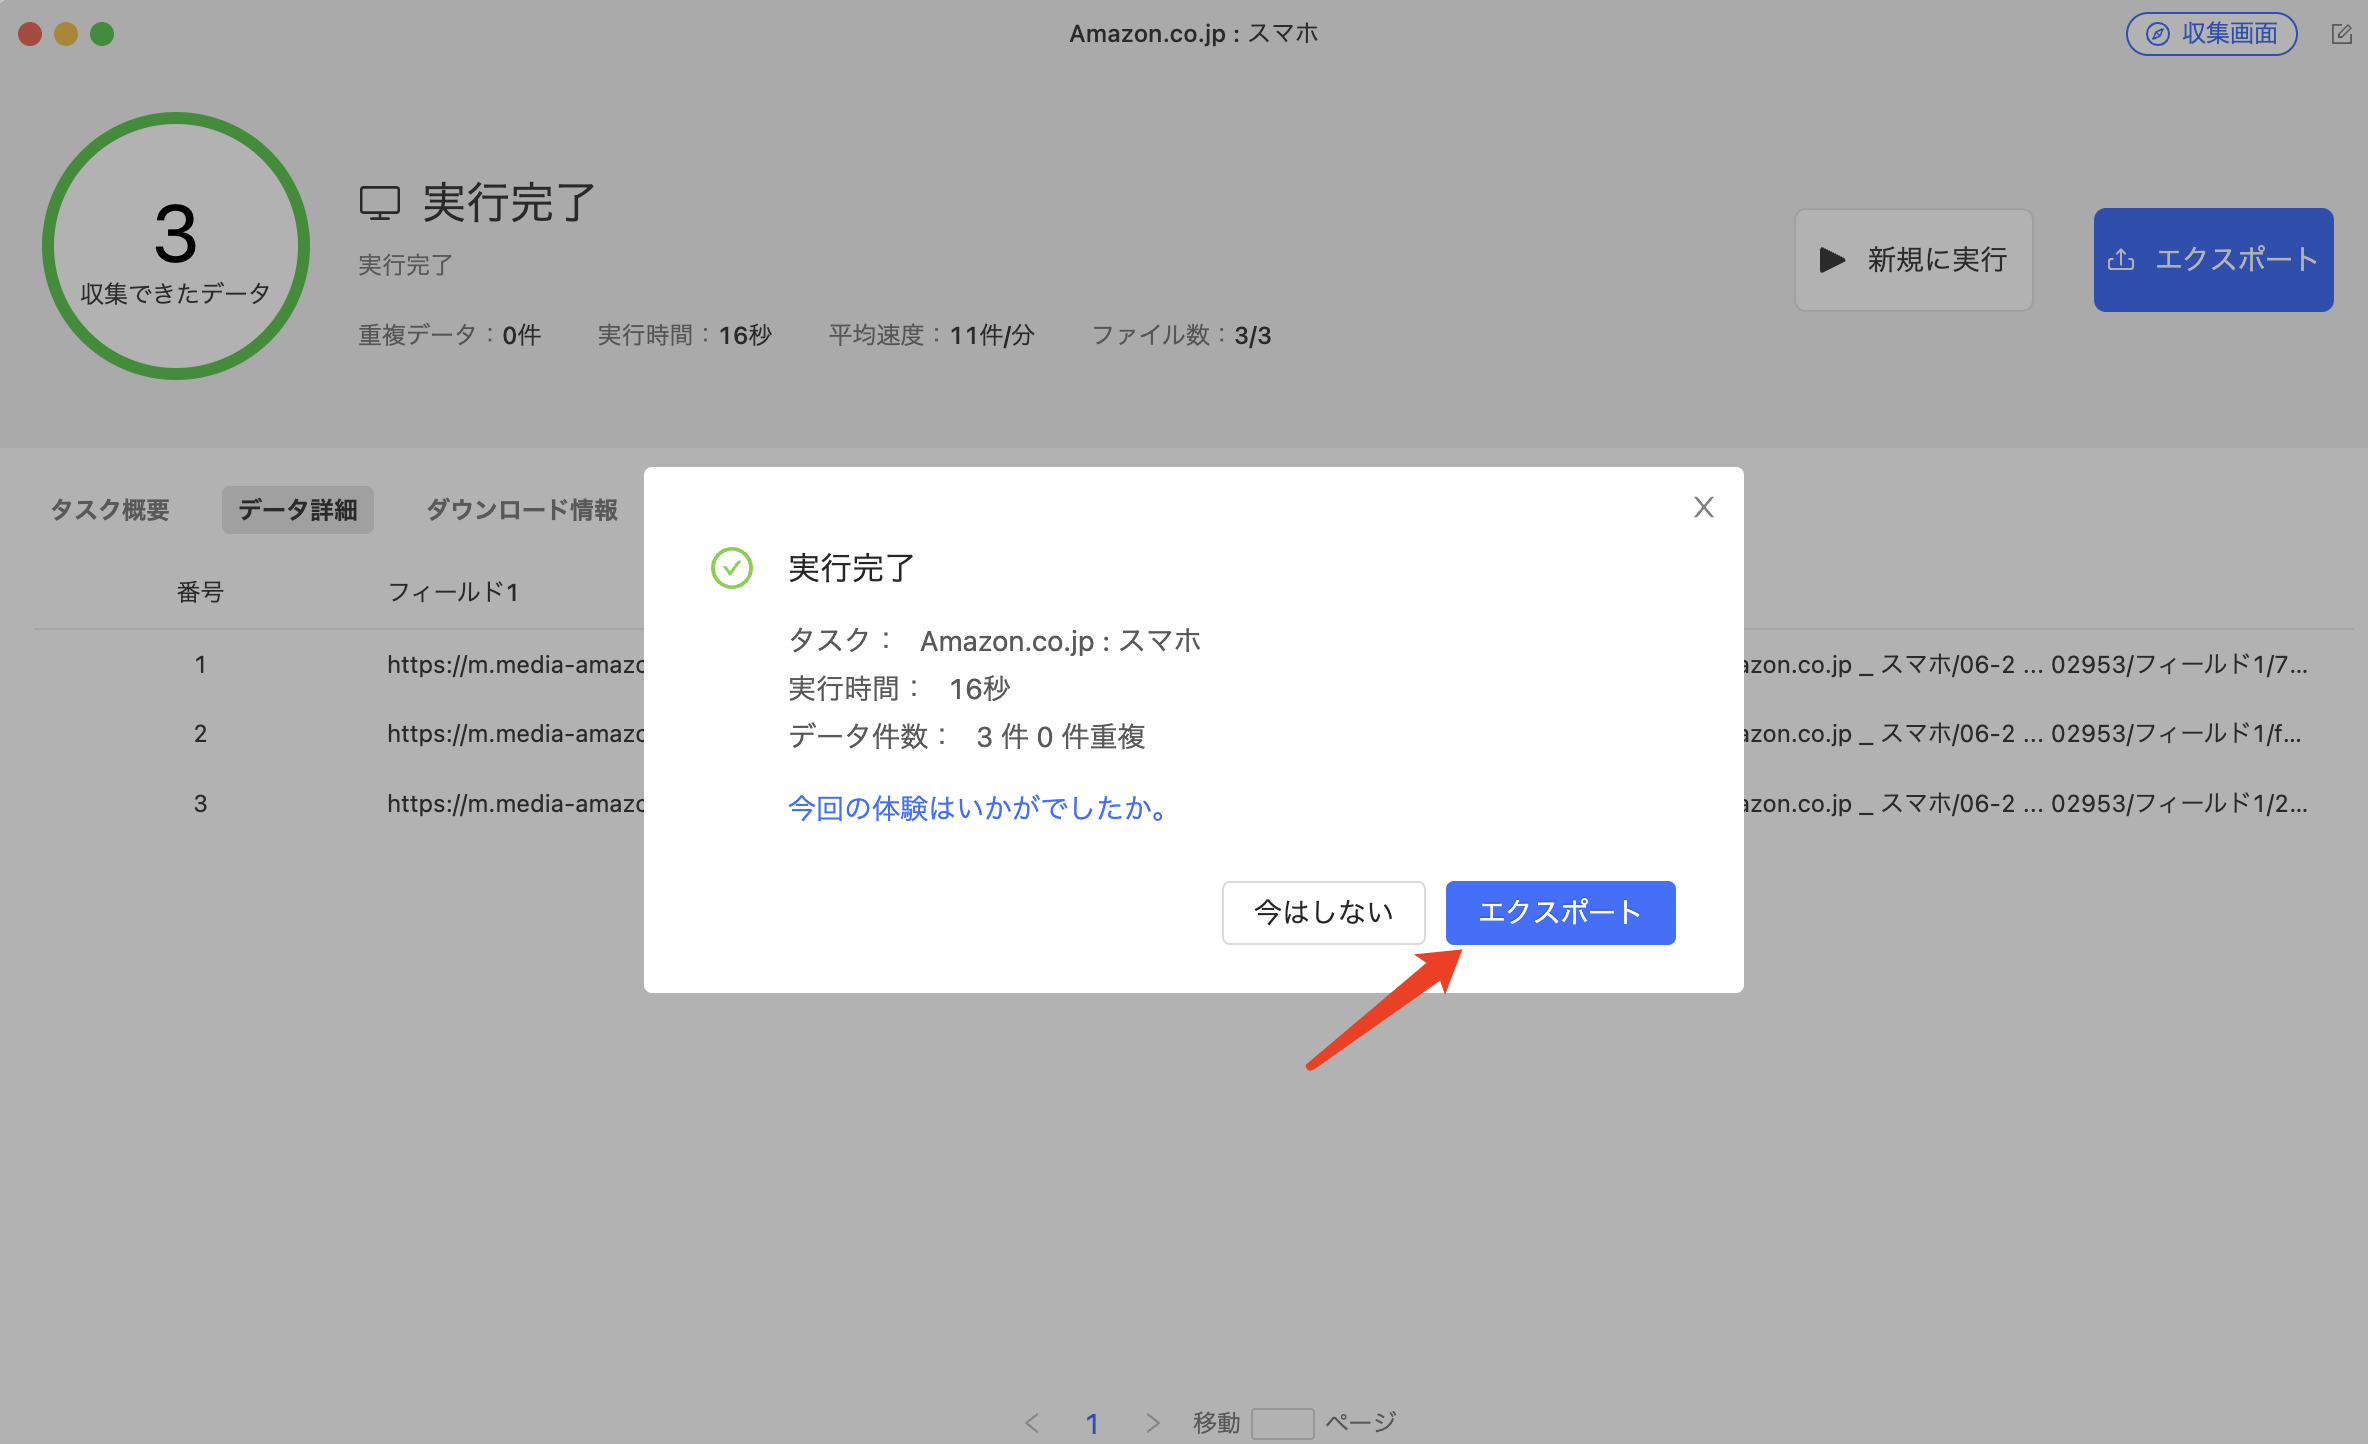Viewport: 2368px width, 1444px height.
Task: Open the 収集画面 button at the top right
Action: pos(2211,34)
